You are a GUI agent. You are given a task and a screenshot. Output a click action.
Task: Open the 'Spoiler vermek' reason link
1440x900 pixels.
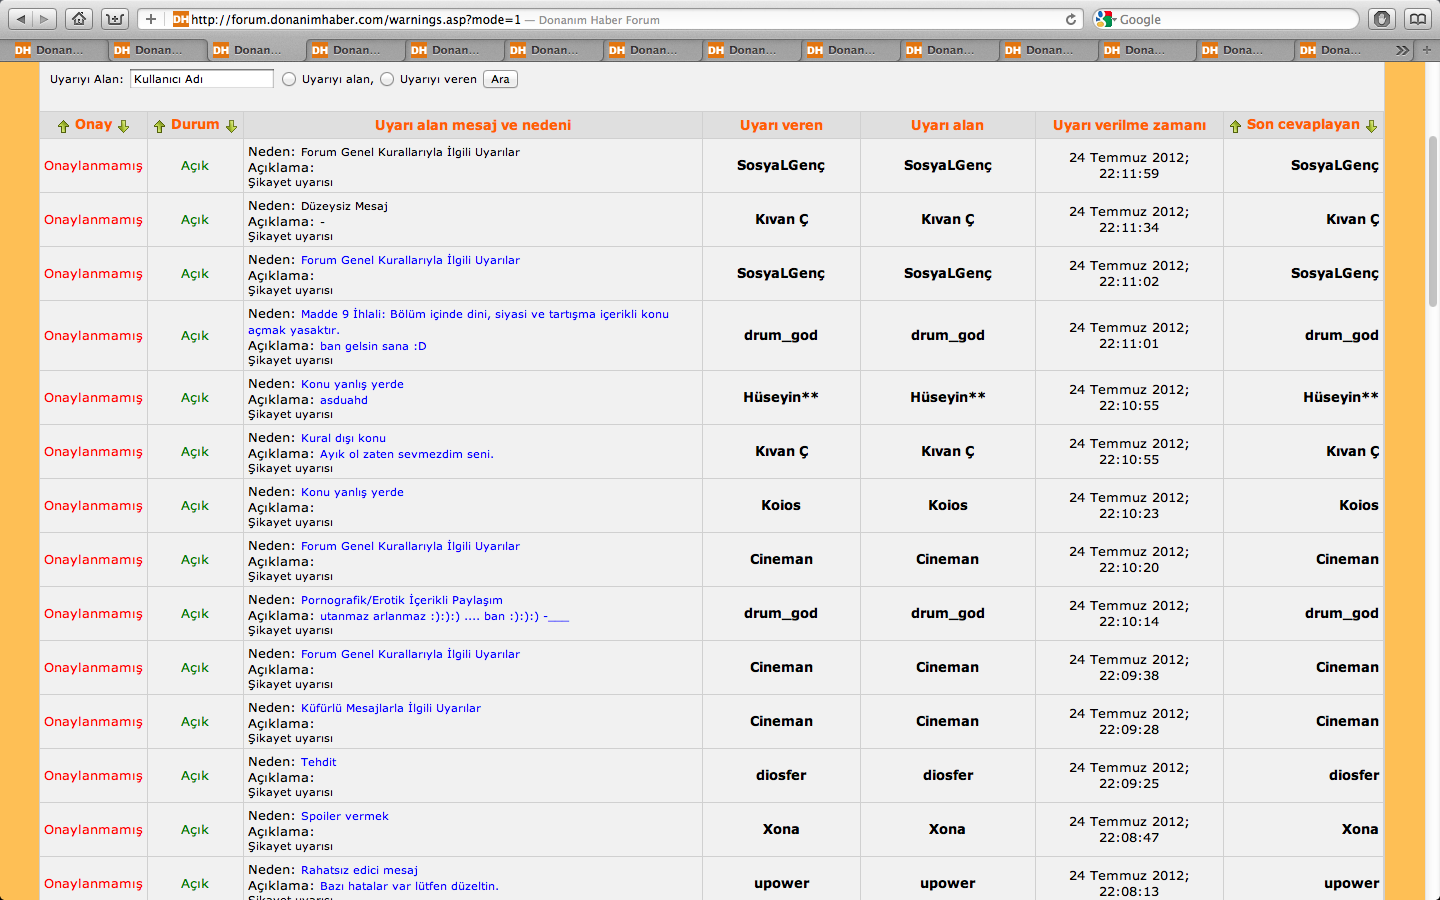point(345,816)
